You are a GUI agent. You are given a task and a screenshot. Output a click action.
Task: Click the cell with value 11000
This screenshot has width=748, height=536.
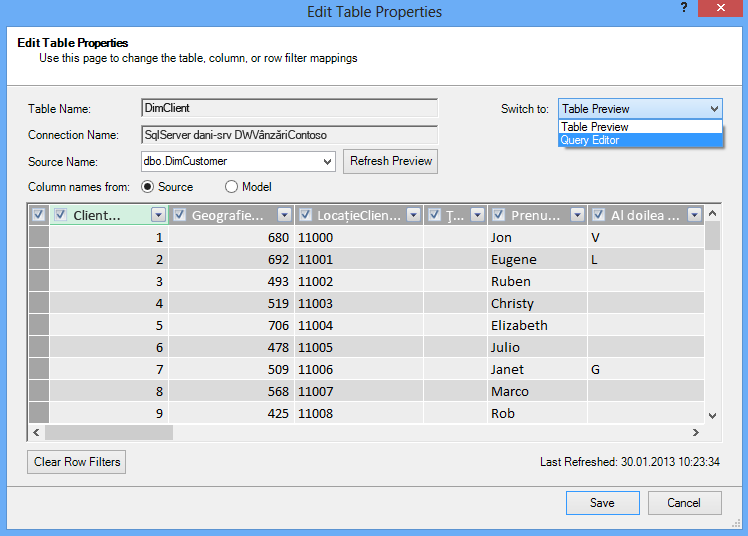[x=359, y=237]
